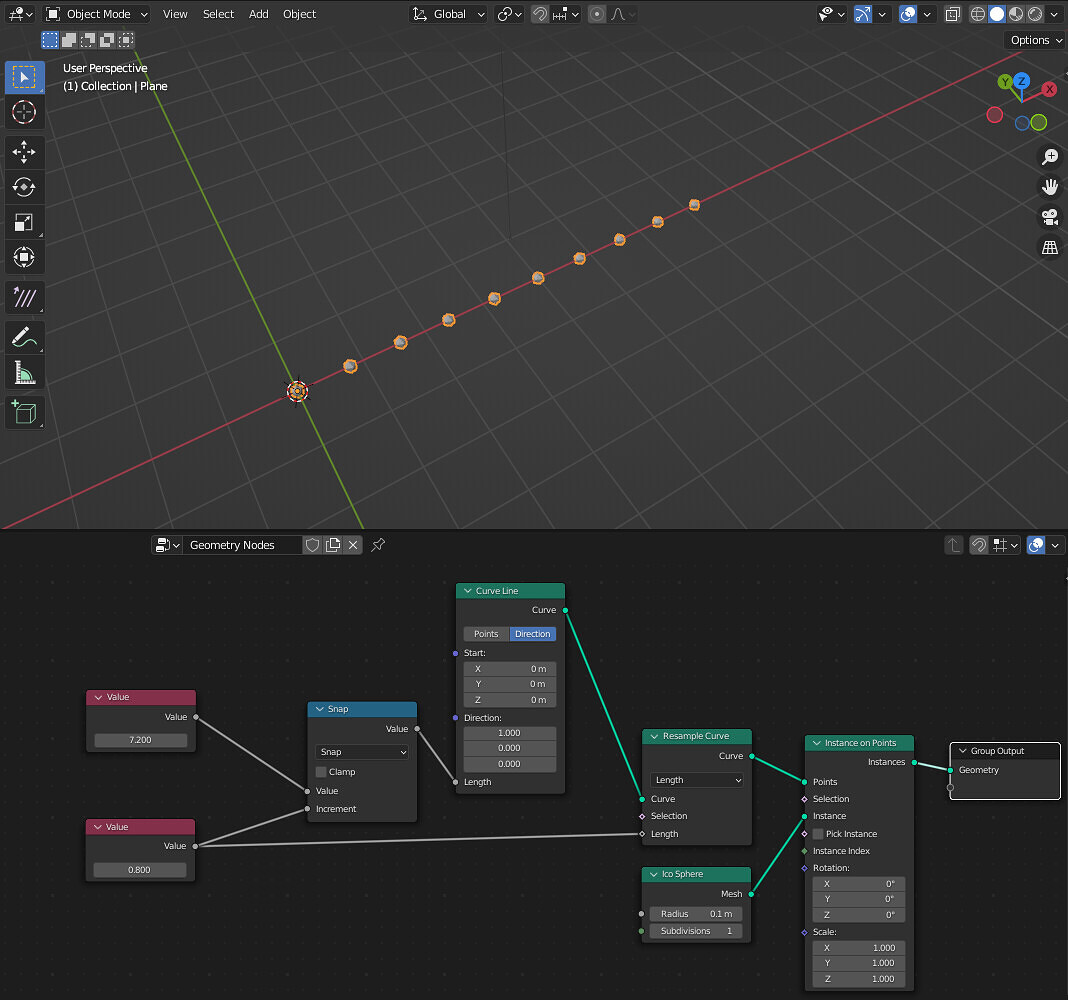
Task: Click Start X 0 m field
Action: [509, 669]
